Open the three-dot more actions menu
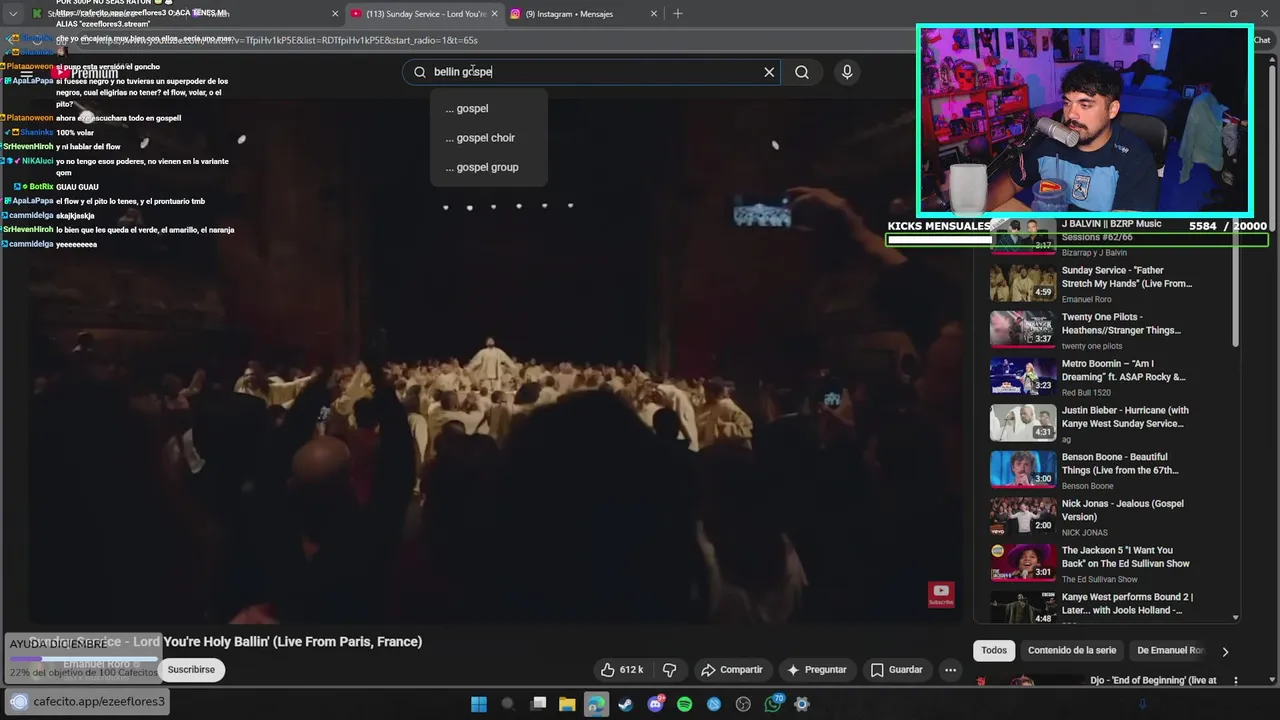 pos(951,670)
